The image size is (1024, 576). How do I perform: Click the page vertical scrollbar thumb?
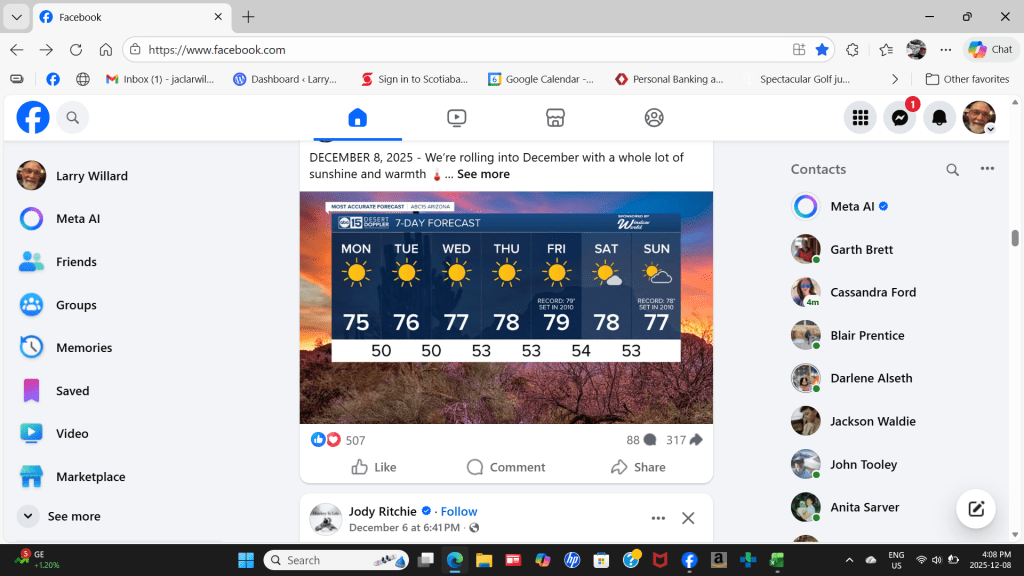1015,237
